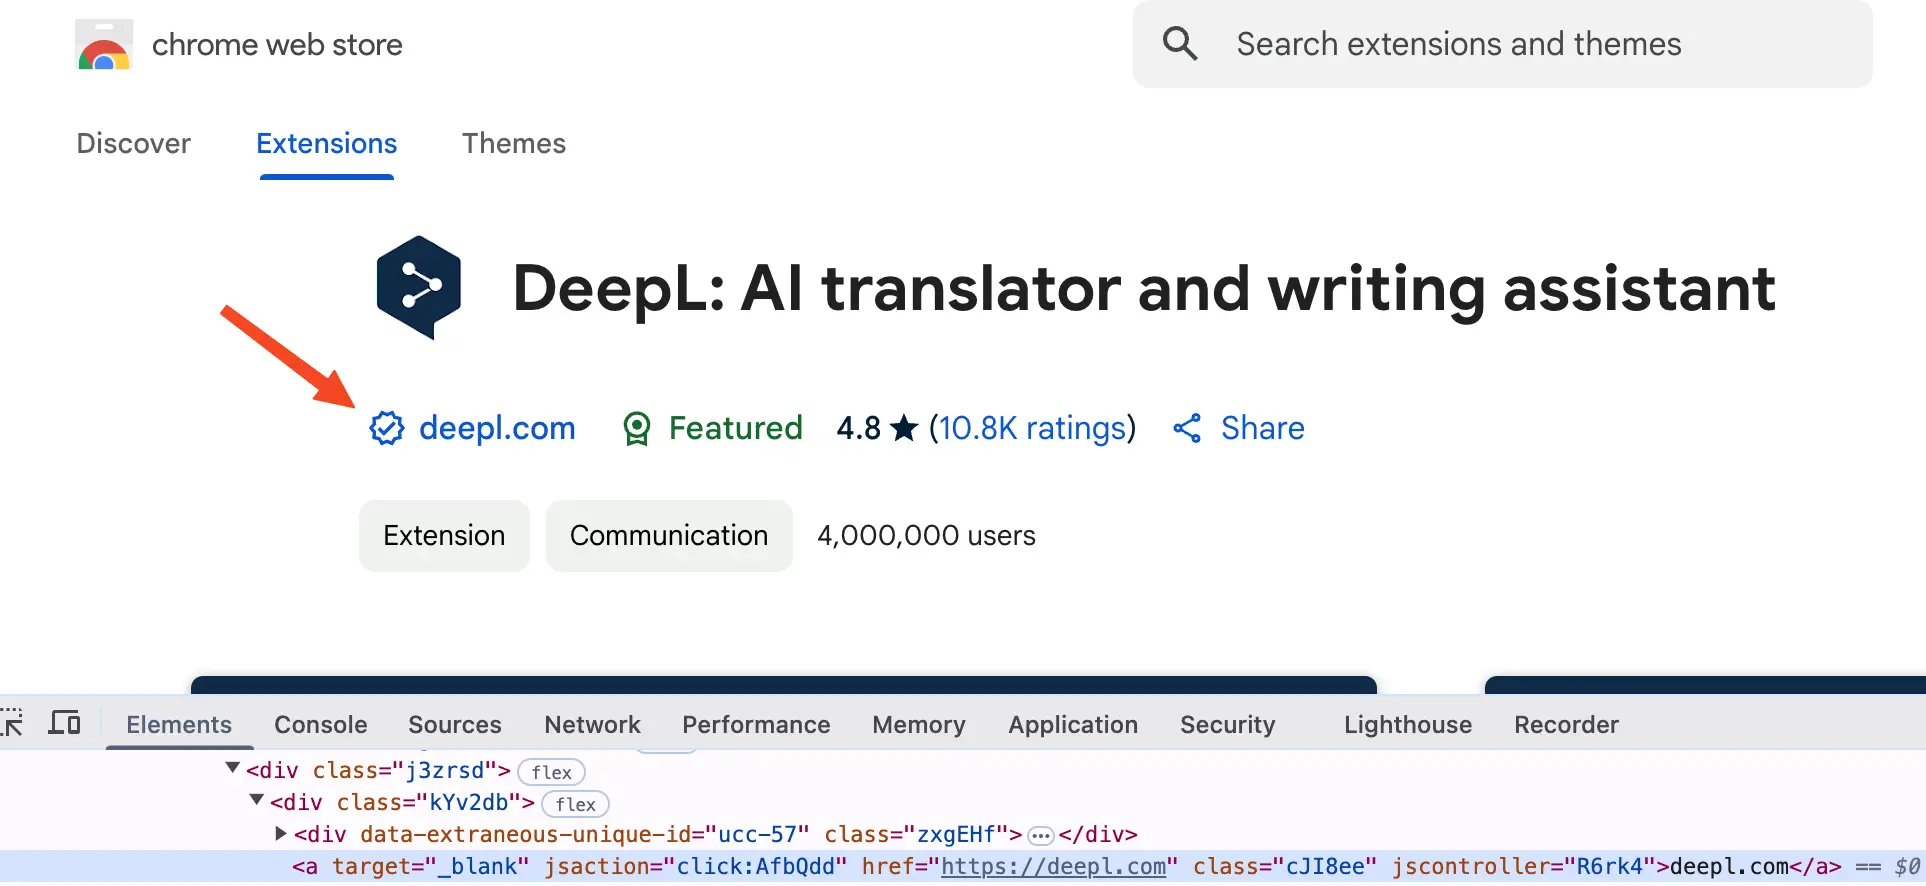Open the Extensions tab
This screenshot has width=1926, height=886.
click(x=327, y=143)
